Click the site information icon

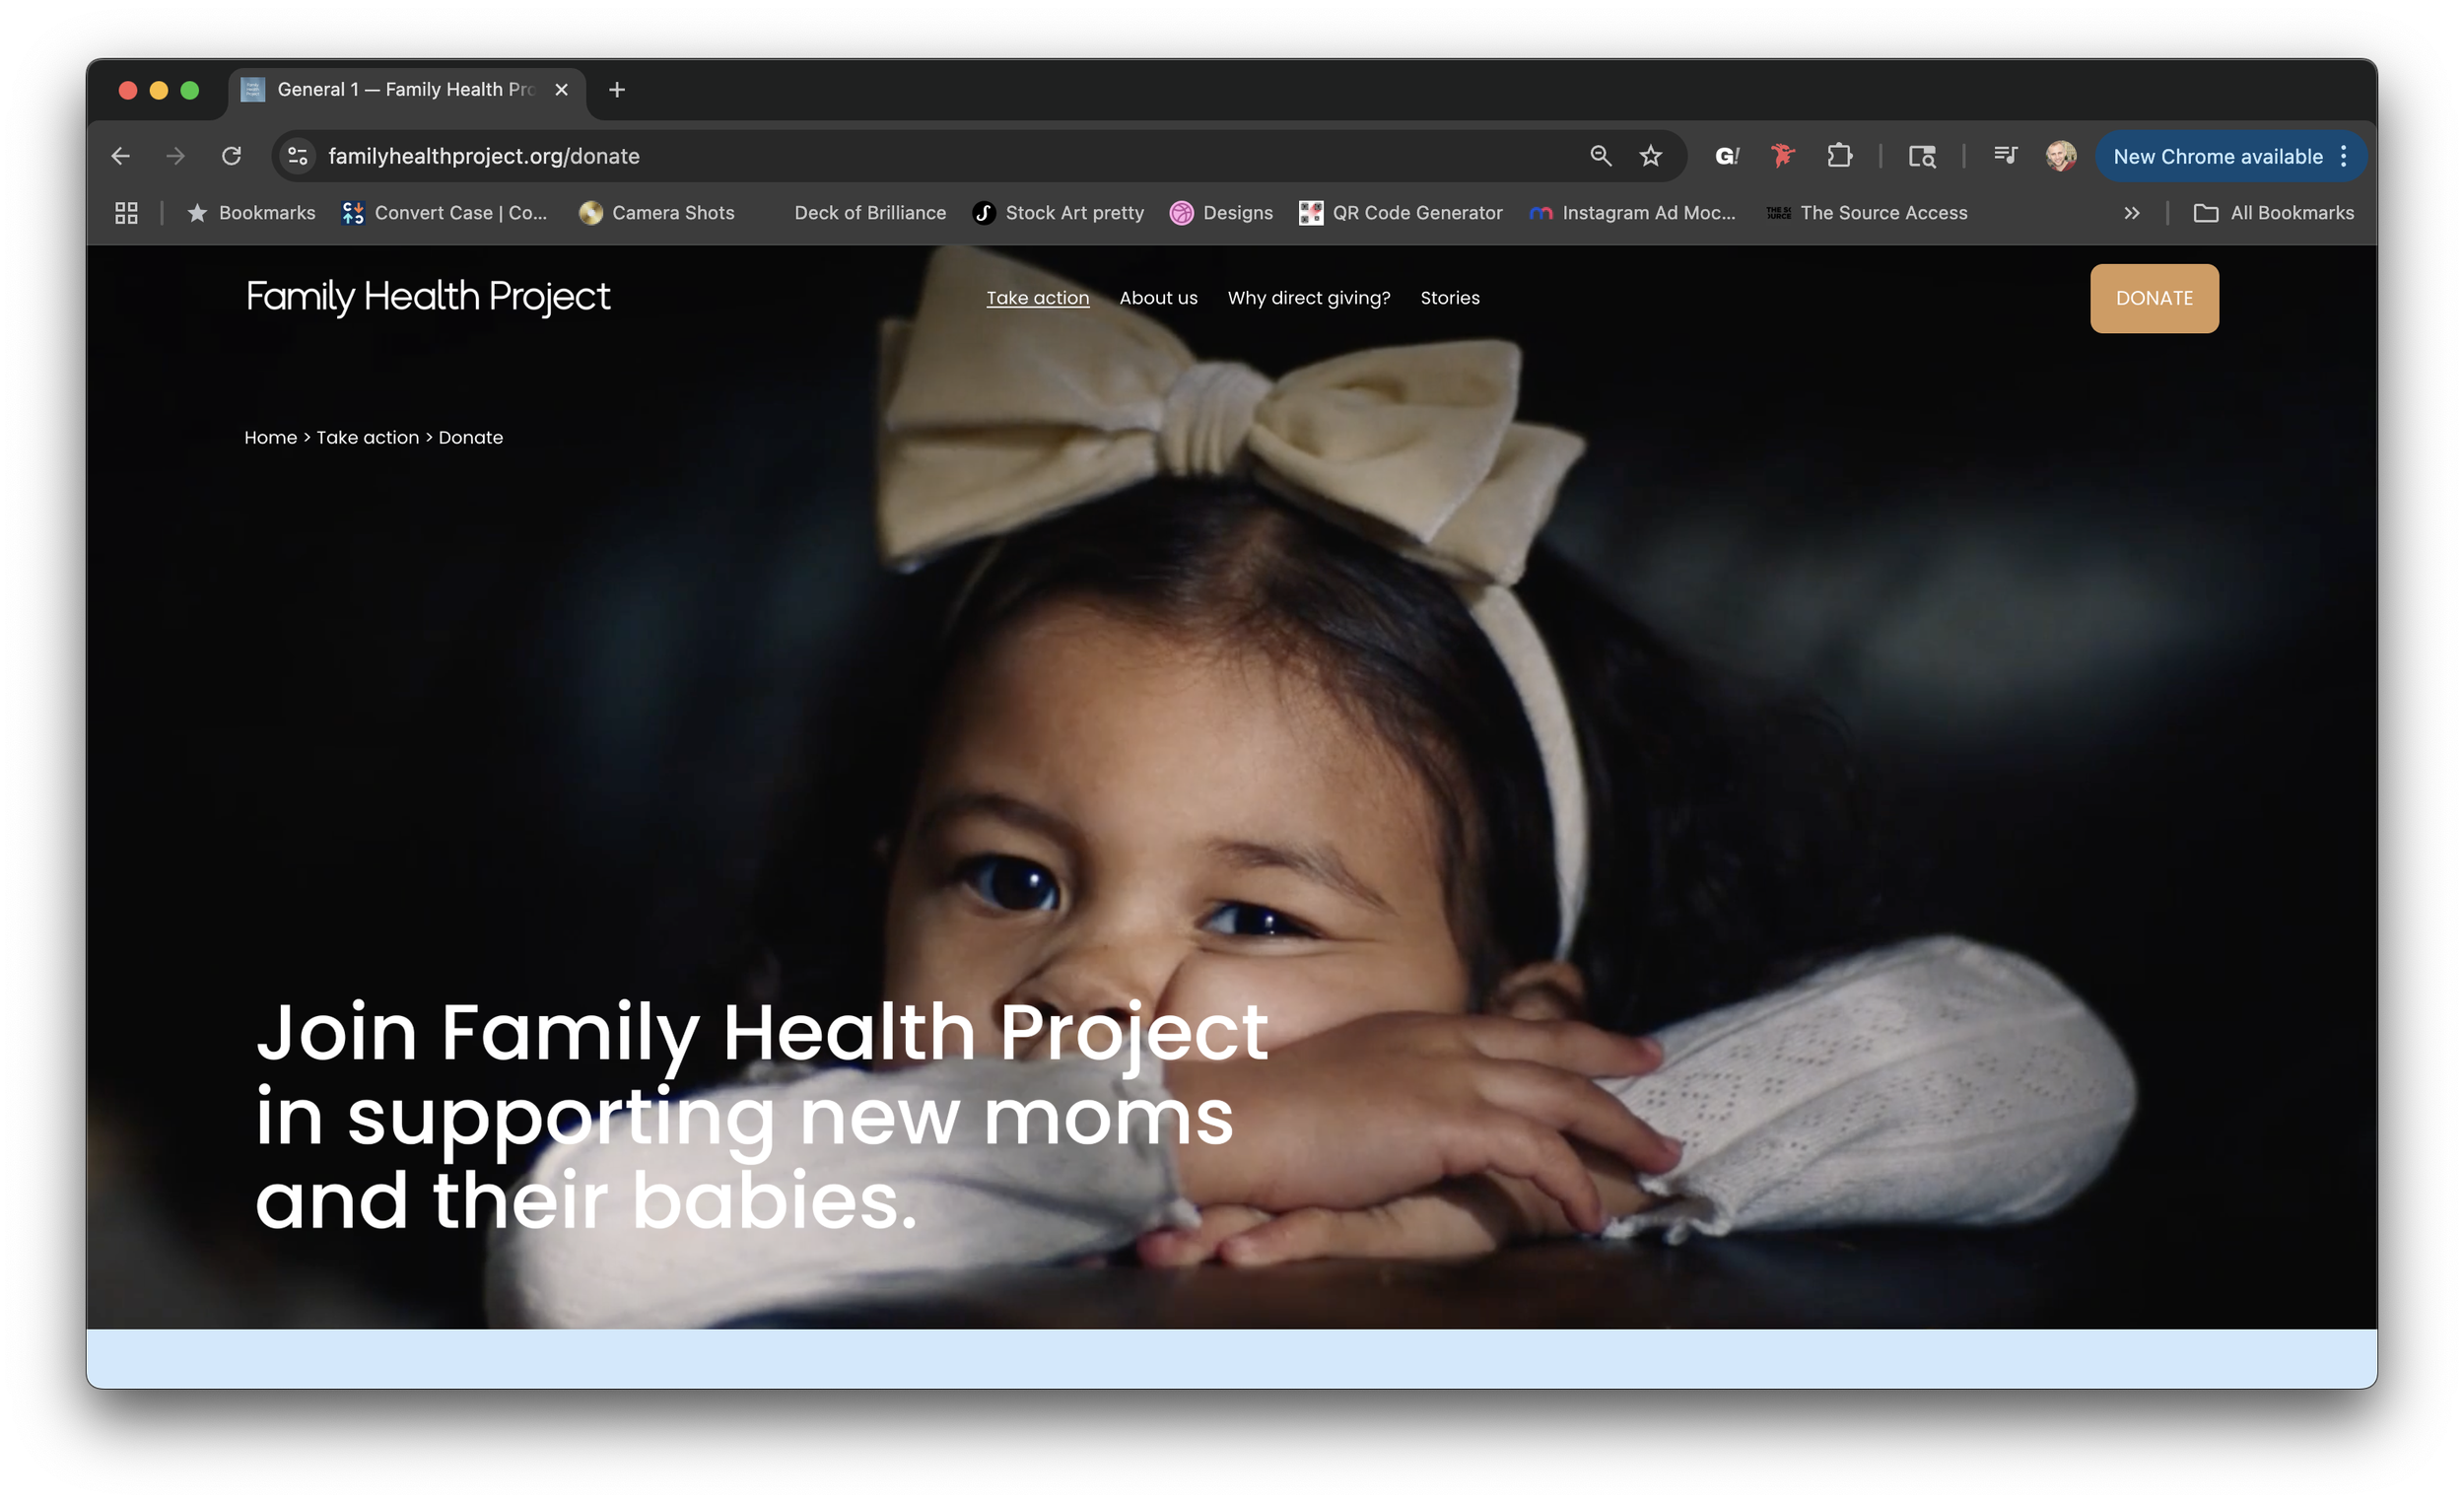coord(297,156)
